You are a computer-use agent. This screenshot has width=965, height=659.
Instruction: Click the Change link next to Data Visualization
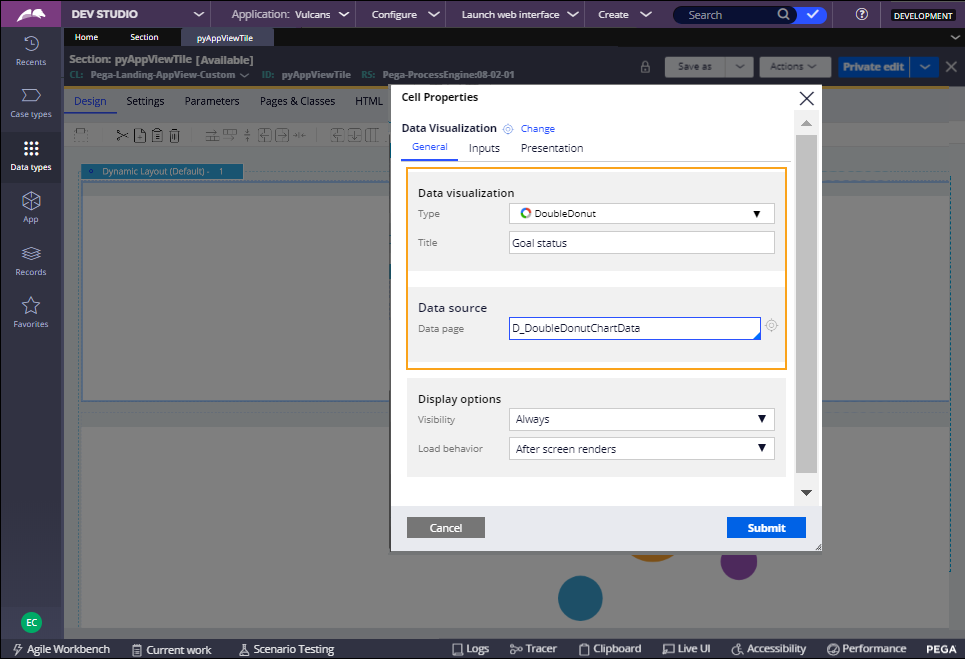537,129
